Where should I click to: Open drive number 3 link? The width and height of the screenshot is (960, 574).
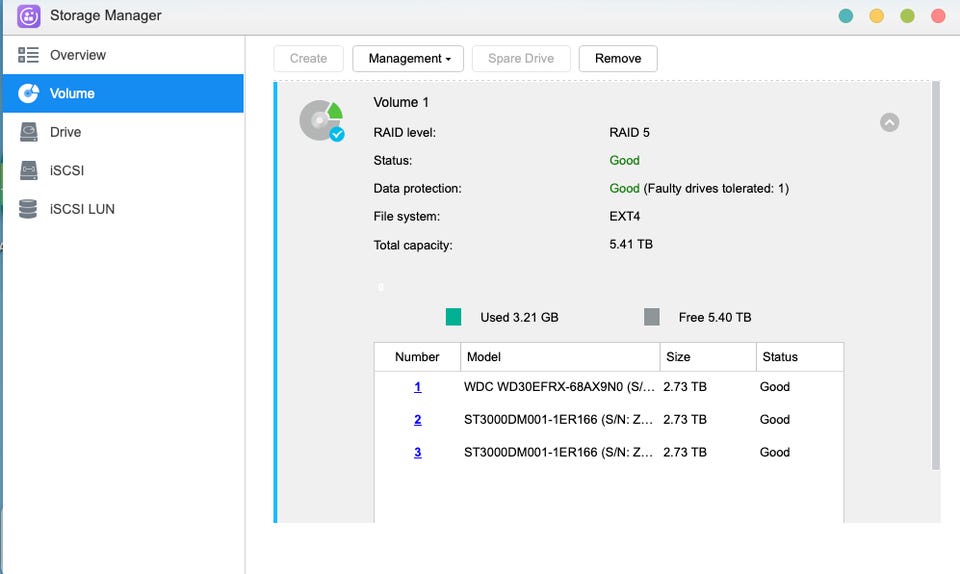pos(417,452)
